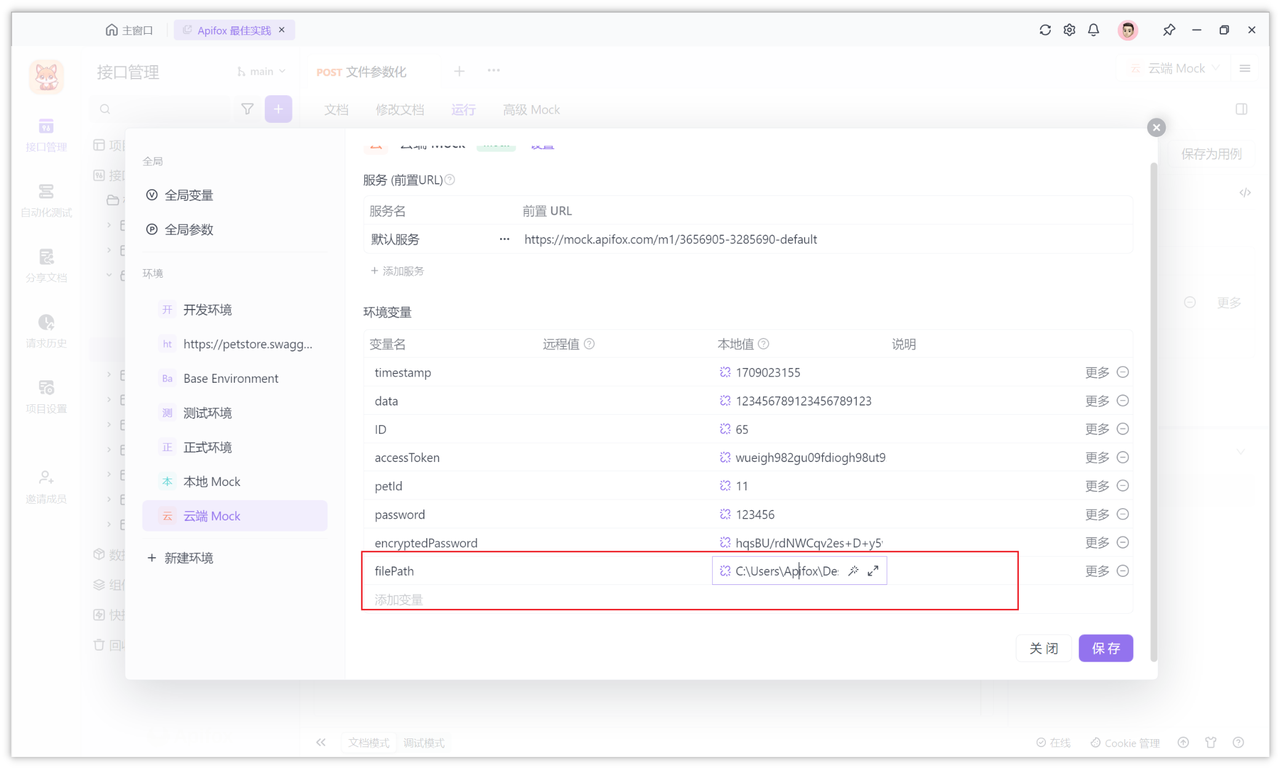Click the dynamic value icon for timestamp
The height and width of the screenshot is (768, 1280).
click(x=725, y=372)
